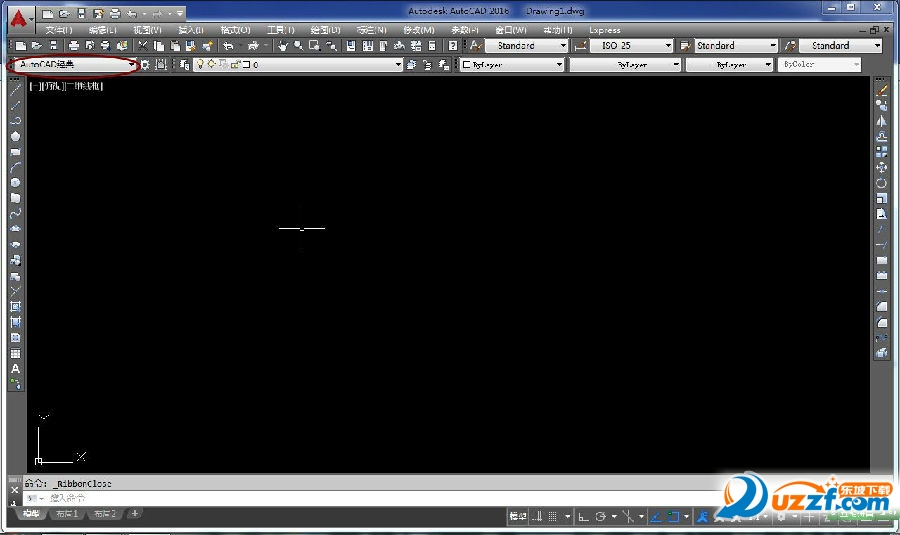This screenshot has width=900, height=535.
Task: Open the object color ByLayer swatch dropdown
Action: (x=513, y=65)
